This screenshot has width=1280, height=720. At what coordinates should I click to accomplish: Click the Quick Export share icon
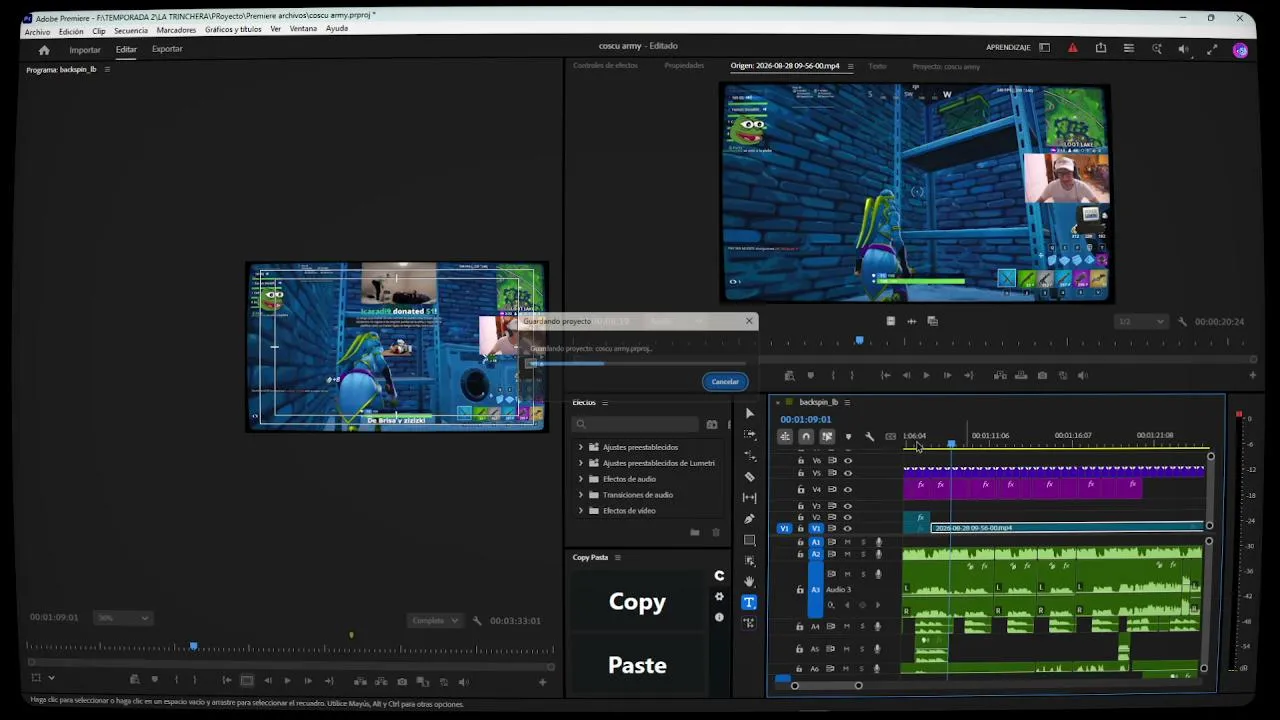[1101, 48]
